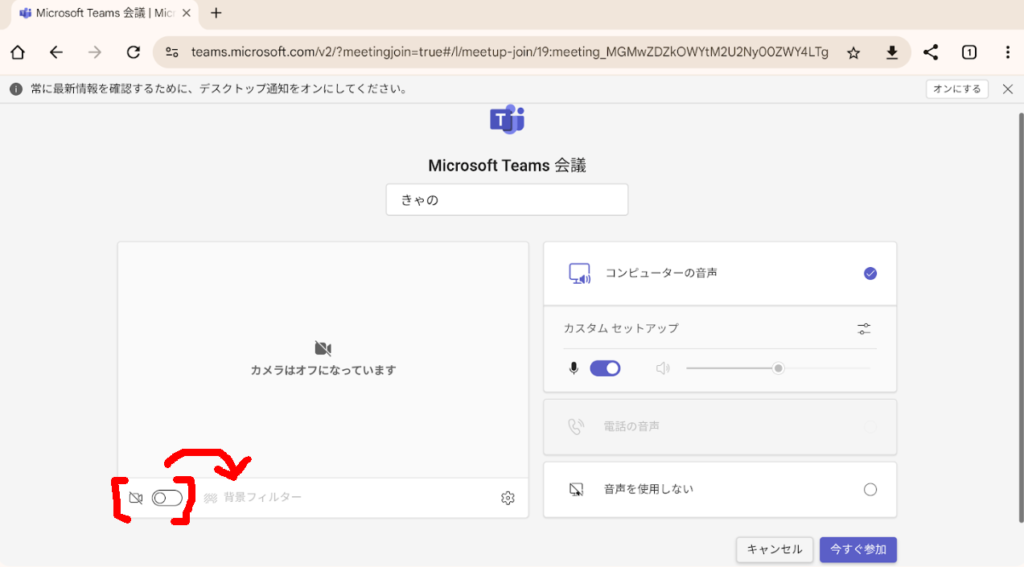Click カメラはオフになっています message

point(323,370)
